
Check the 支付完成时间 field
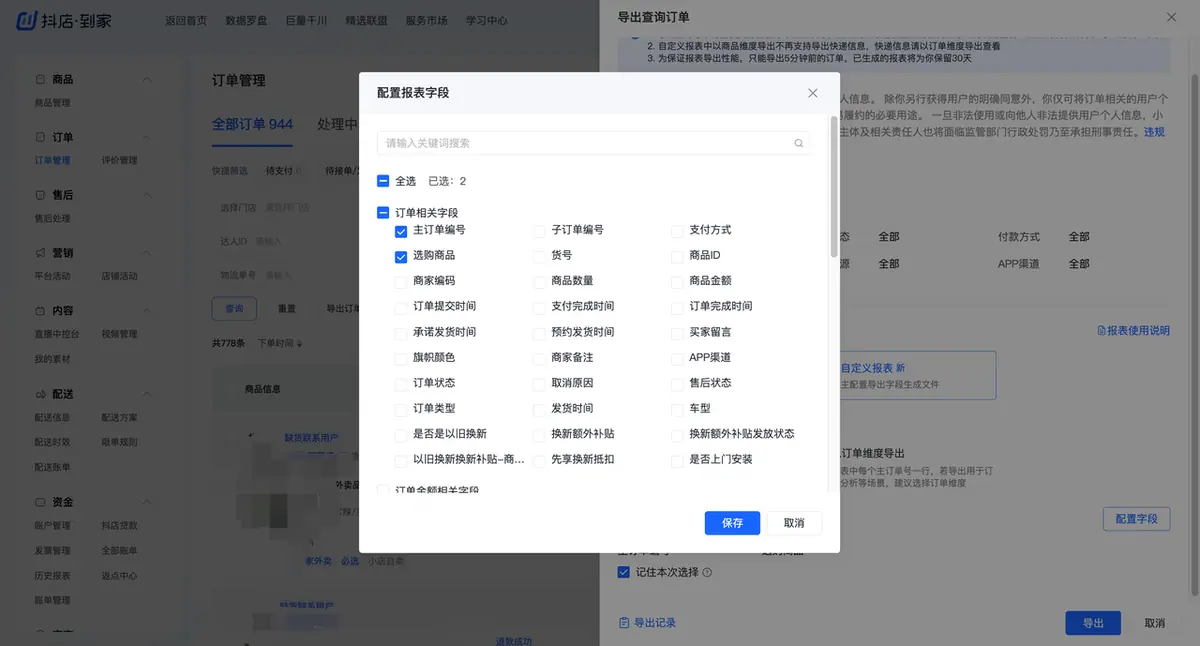click(x=539, y=306)
